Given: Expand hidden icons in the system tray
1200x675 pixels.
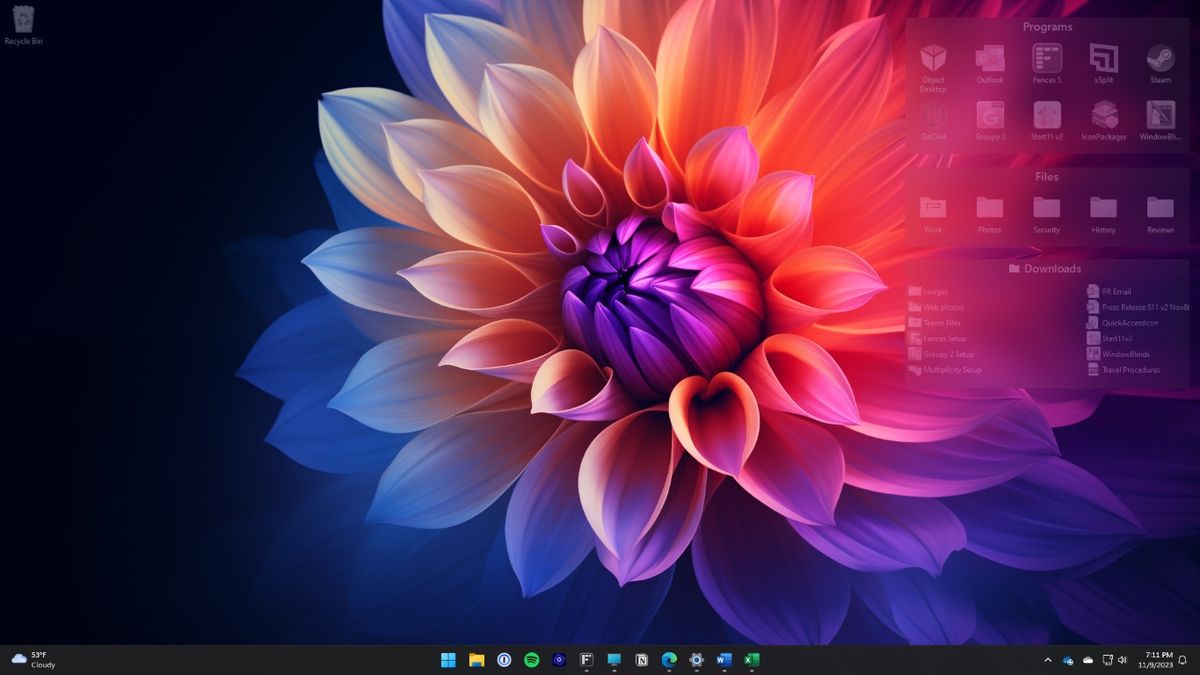Looking at the screenshot, I should 1048,660.
